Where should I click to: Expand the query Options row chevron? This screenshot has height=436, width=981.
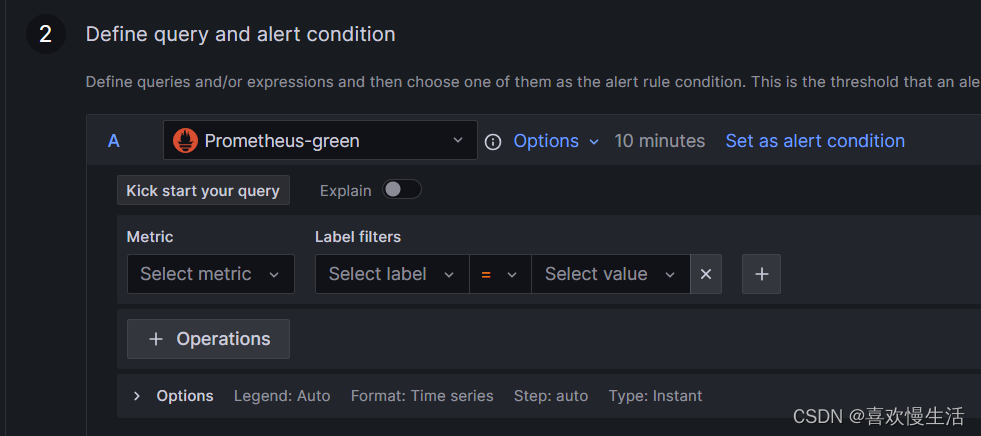137,396
